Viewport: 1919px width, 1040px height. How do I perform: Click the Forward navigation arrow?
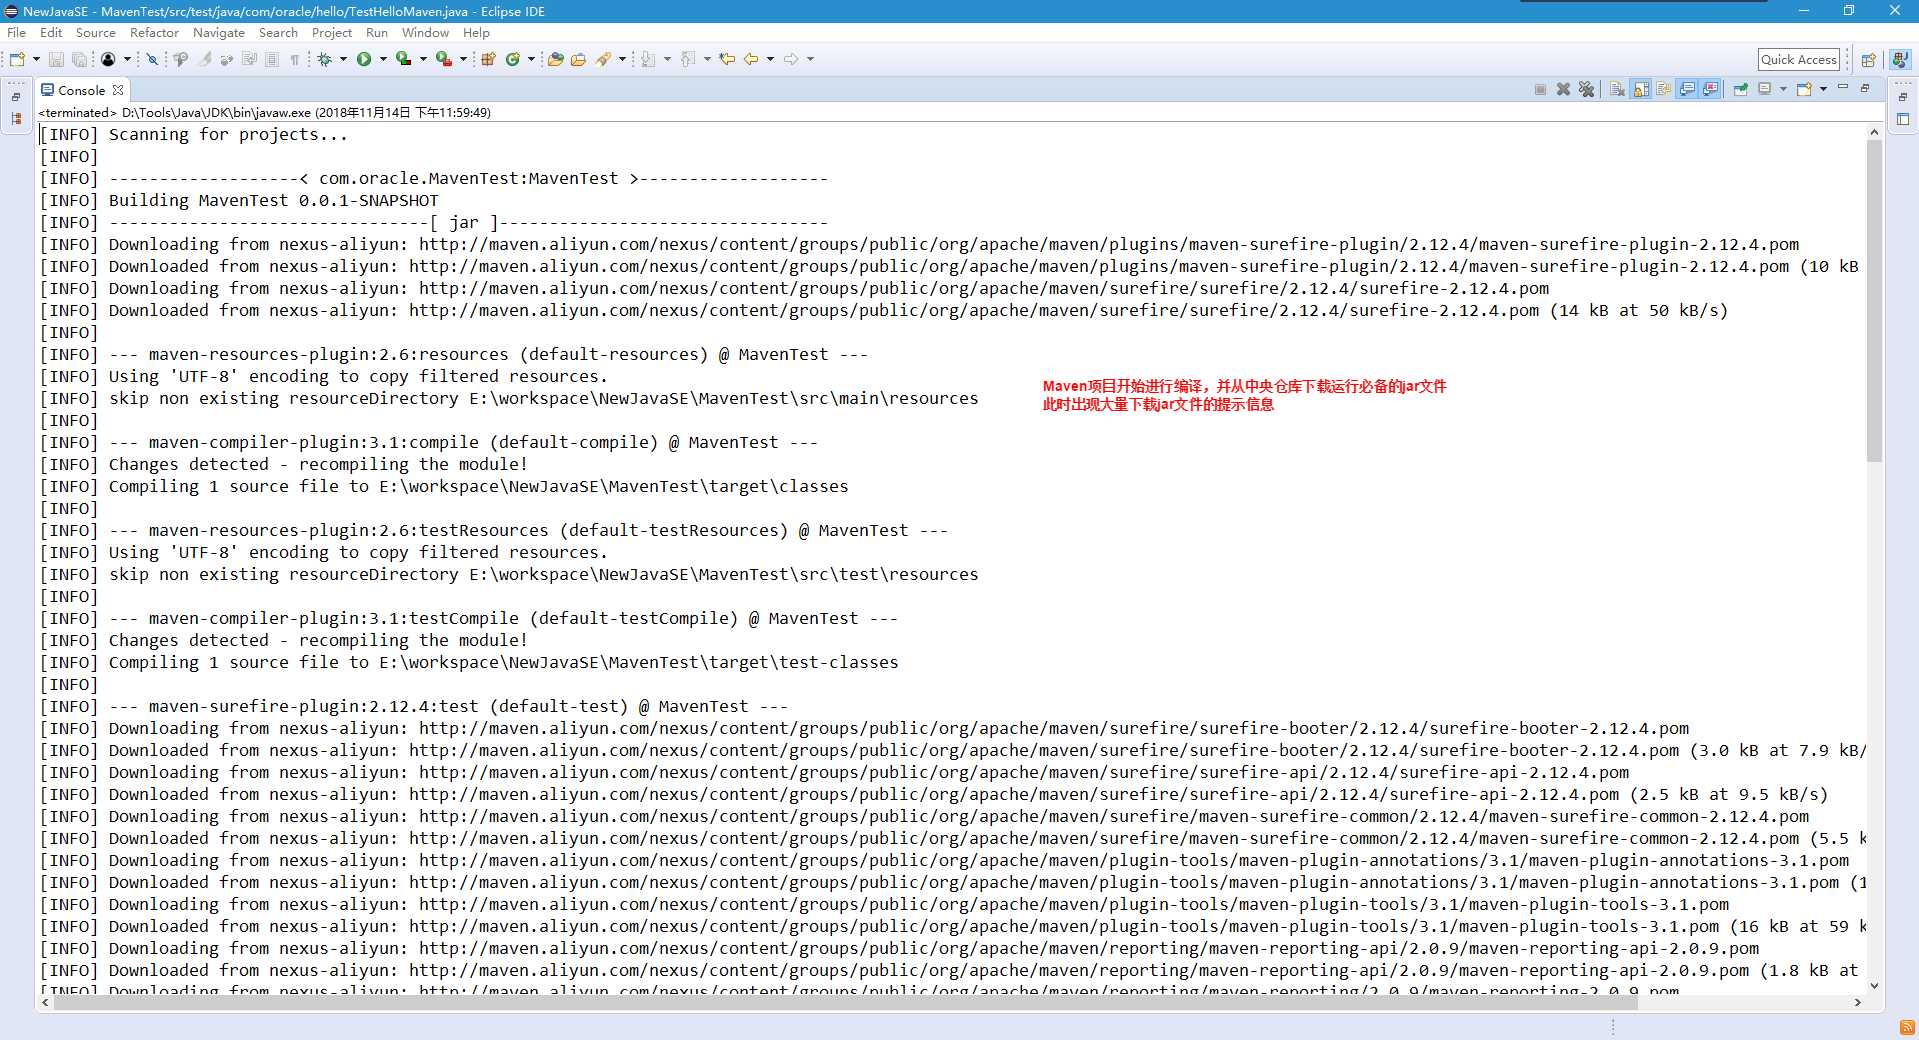click(791, 59)
